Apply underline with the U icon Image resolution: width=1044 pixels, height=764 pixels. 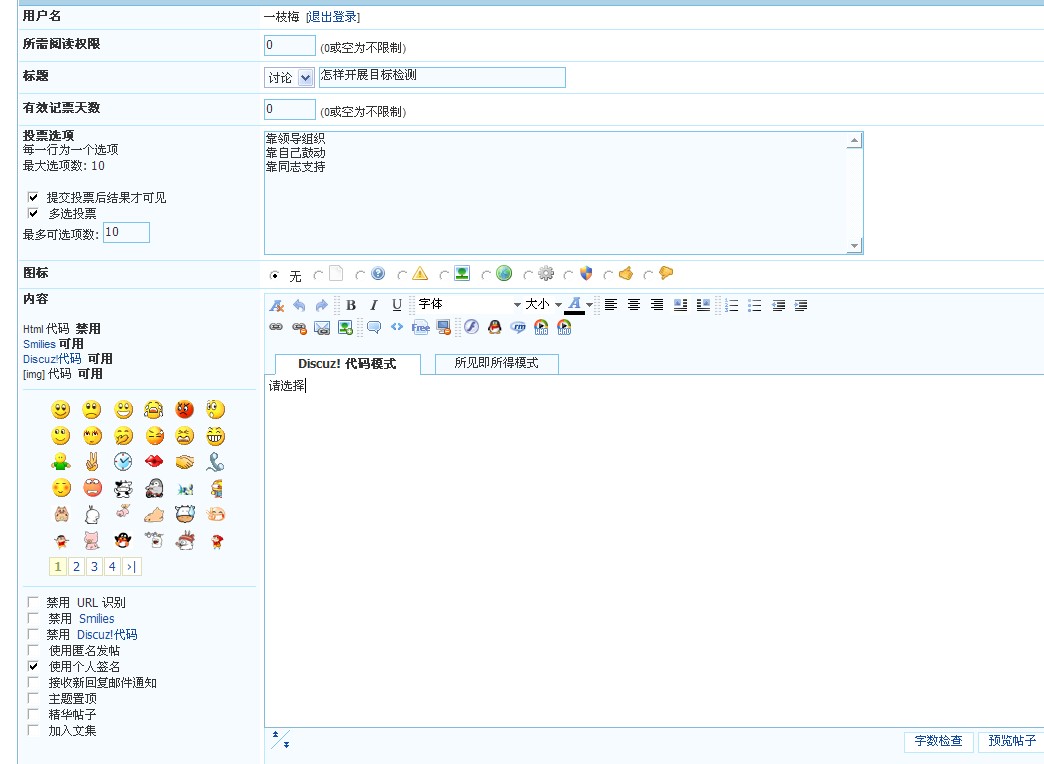click(x=397, y=305)
